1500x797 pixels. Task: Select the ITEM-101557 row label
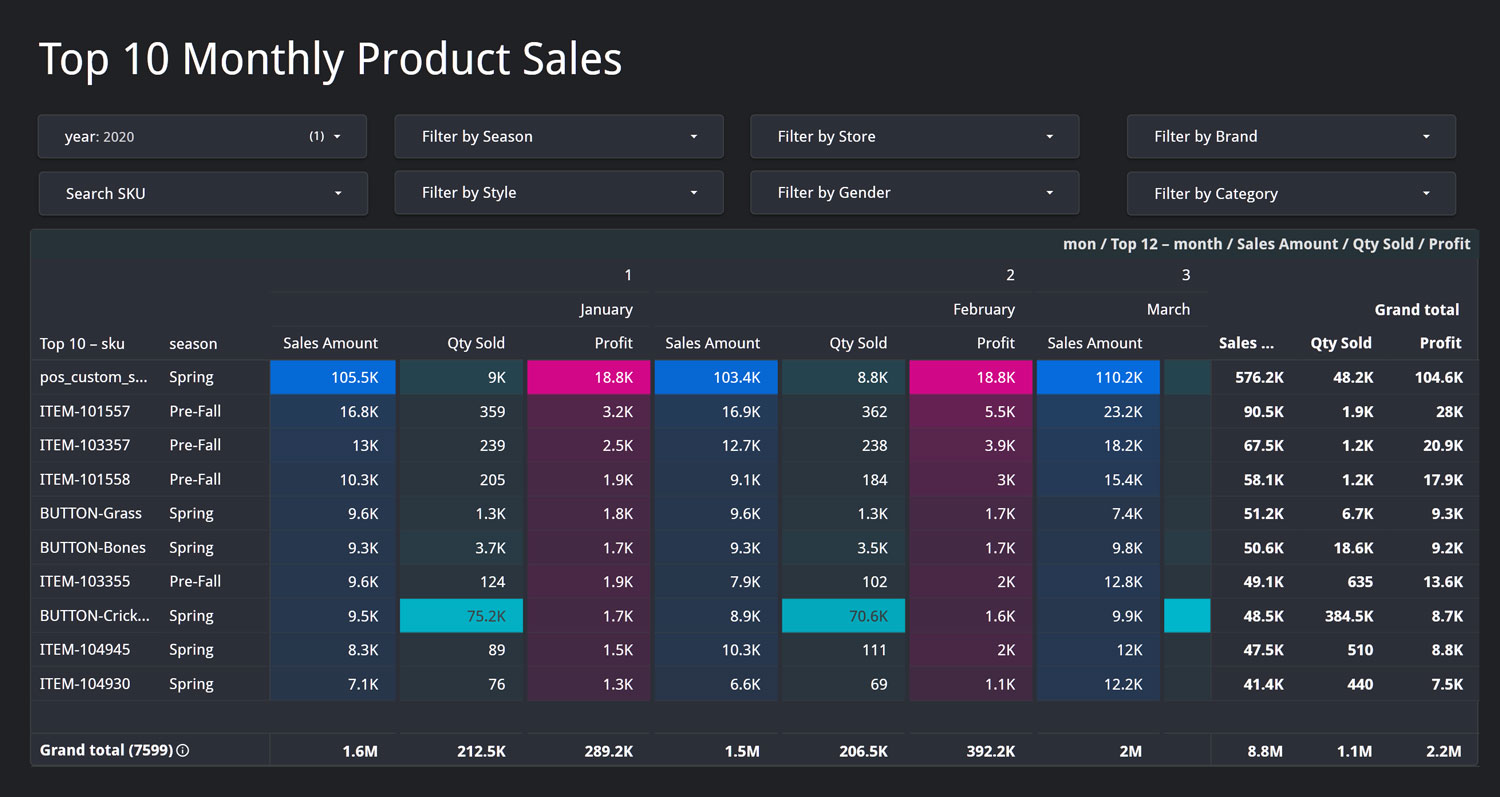[85, 411]
